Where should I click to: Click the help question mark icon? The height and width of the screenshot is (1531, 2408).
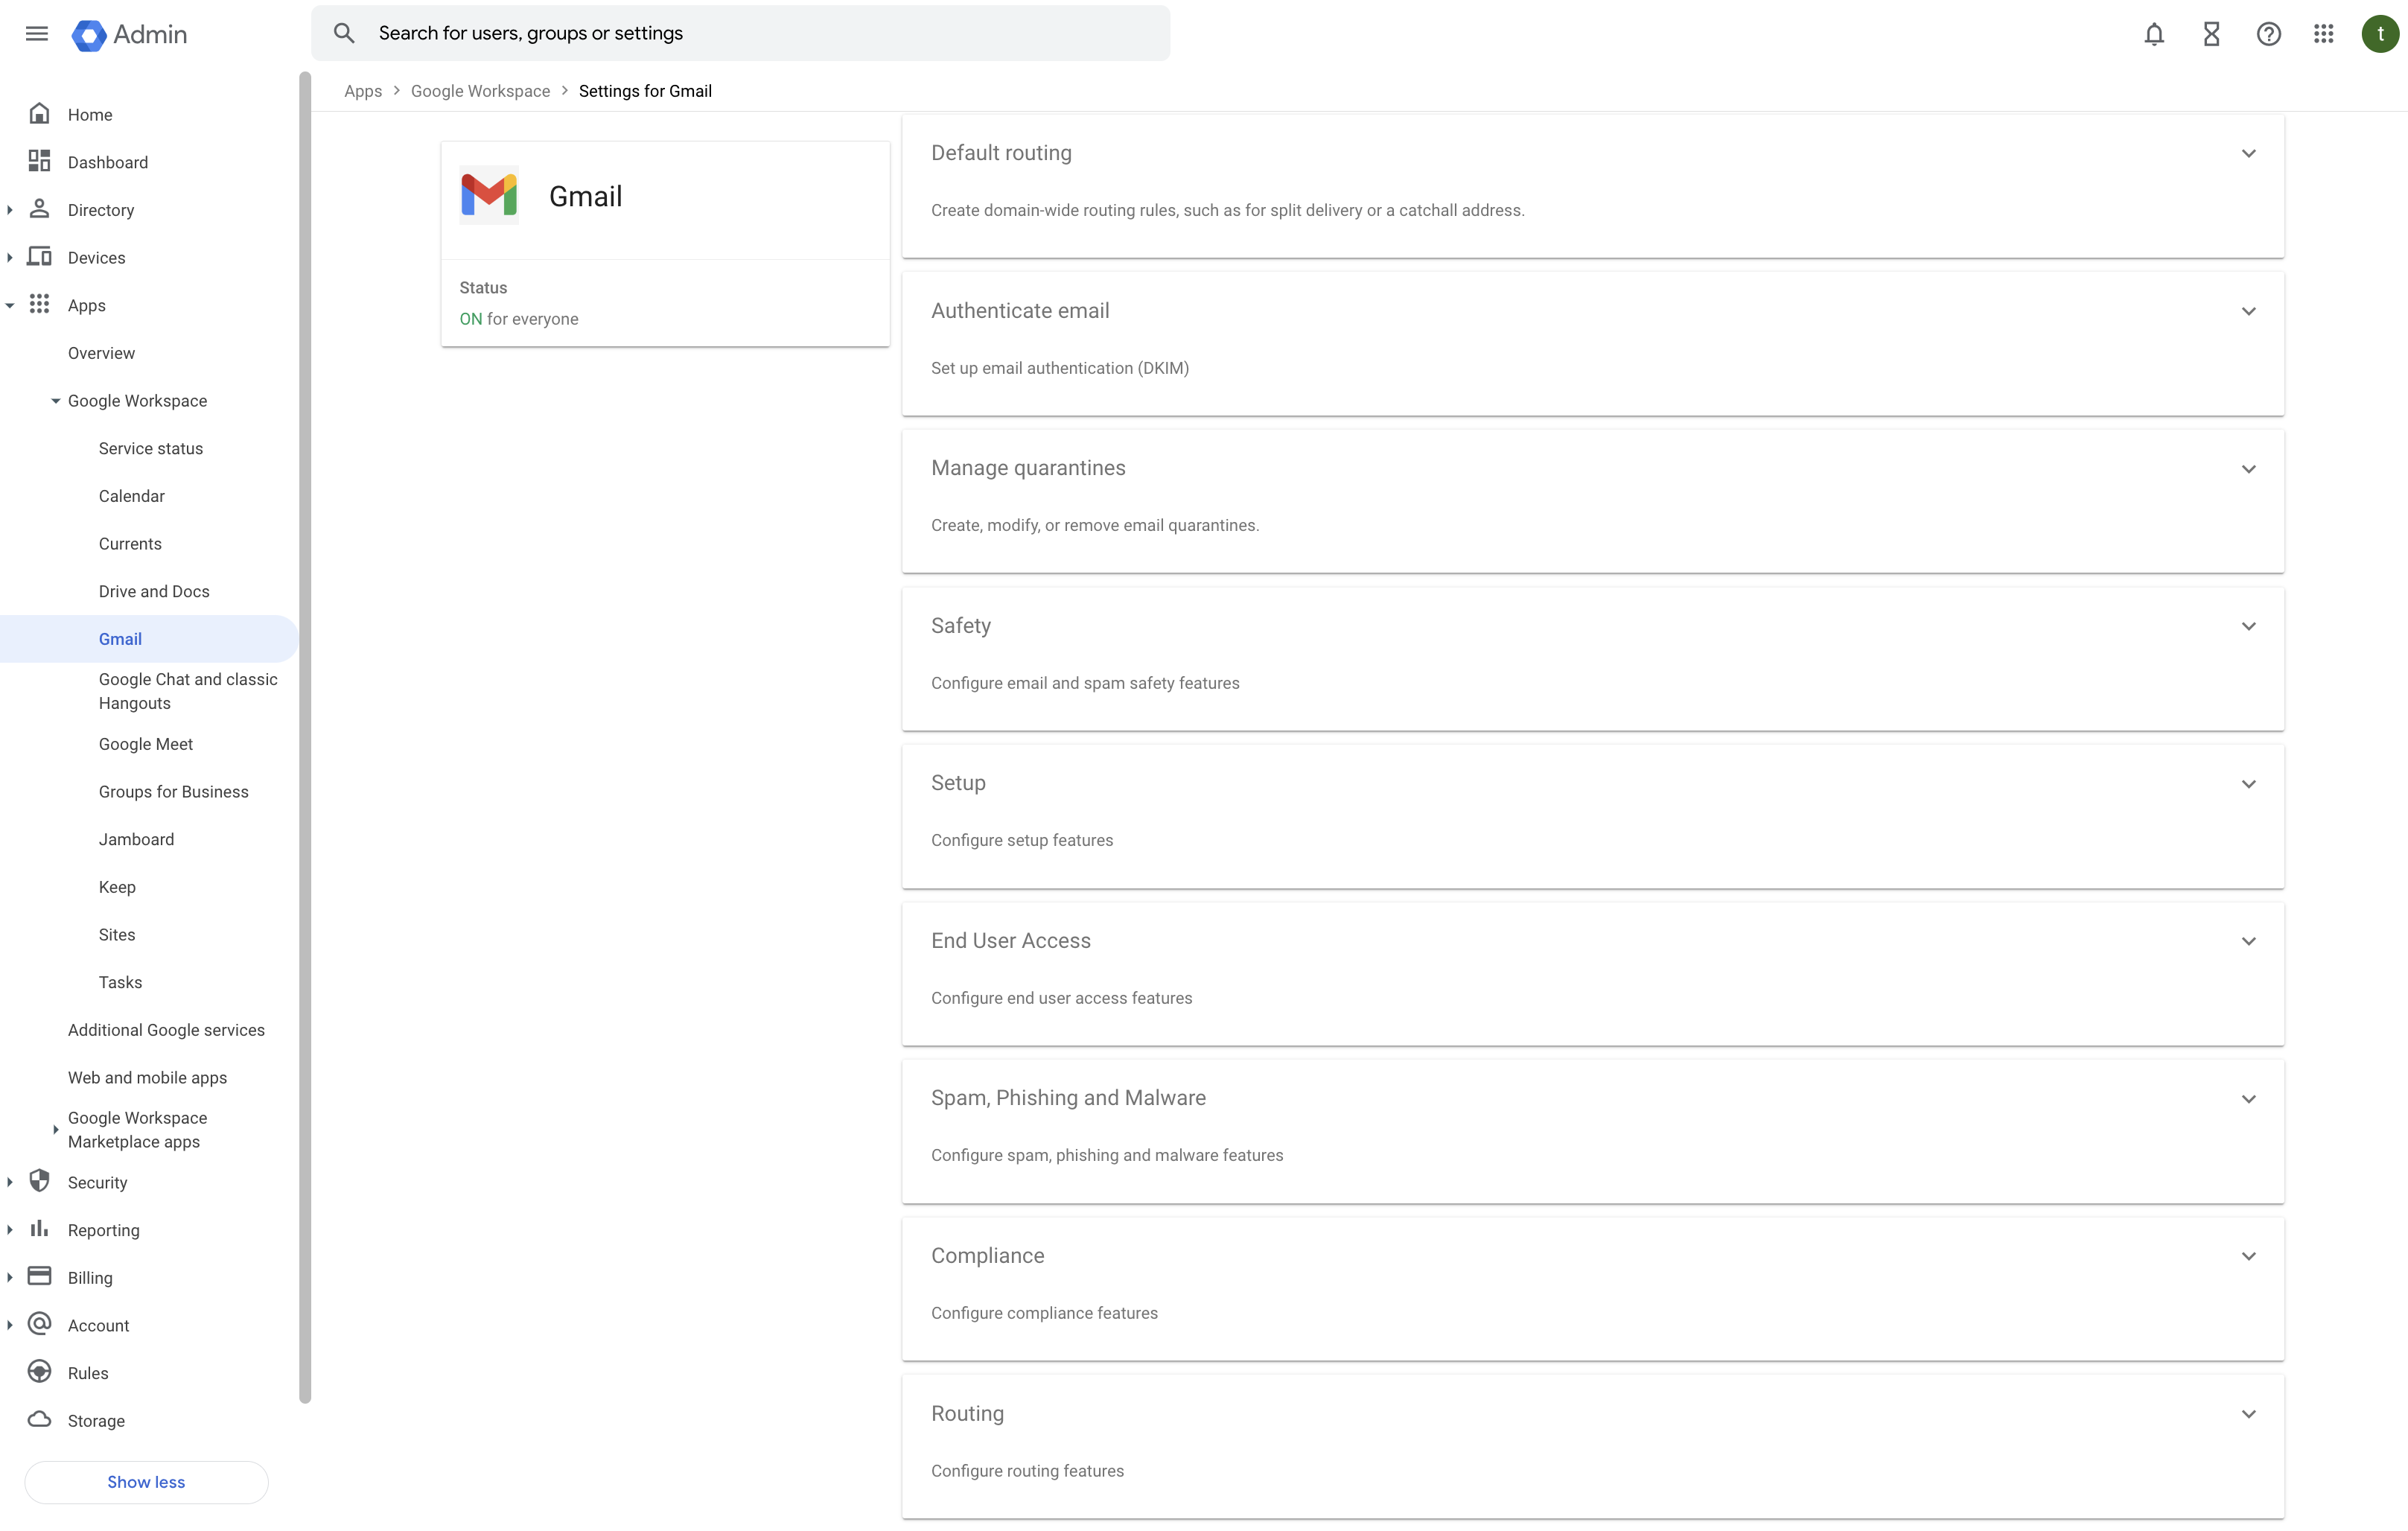pyautogui.click(x=2268, y=33)
